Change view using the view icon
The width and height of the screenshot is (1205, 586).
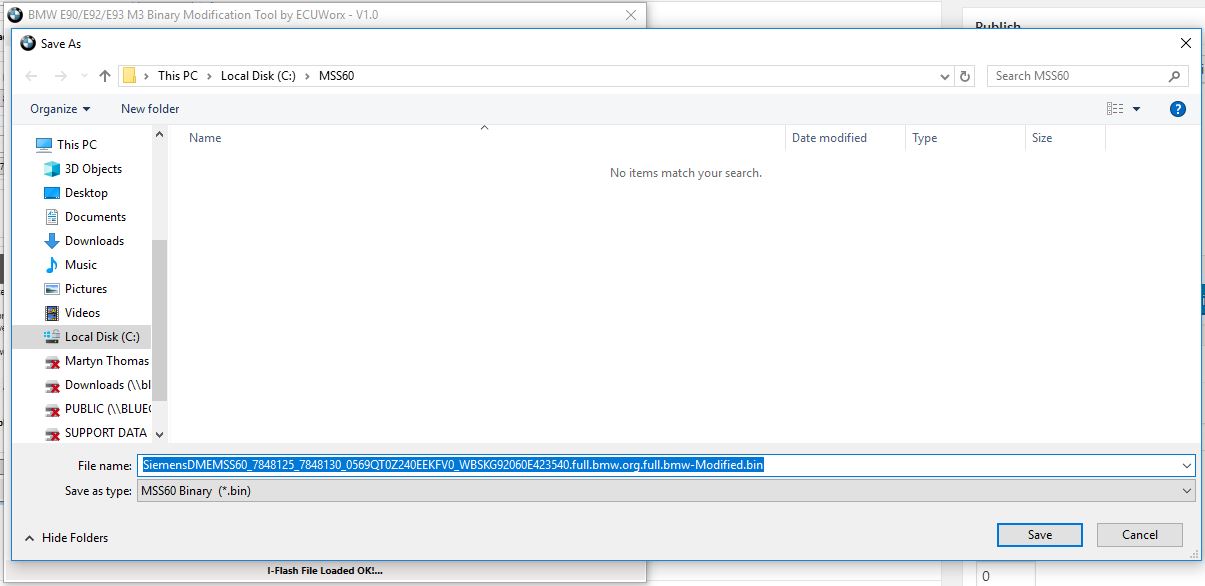[x=1115, y=109]
